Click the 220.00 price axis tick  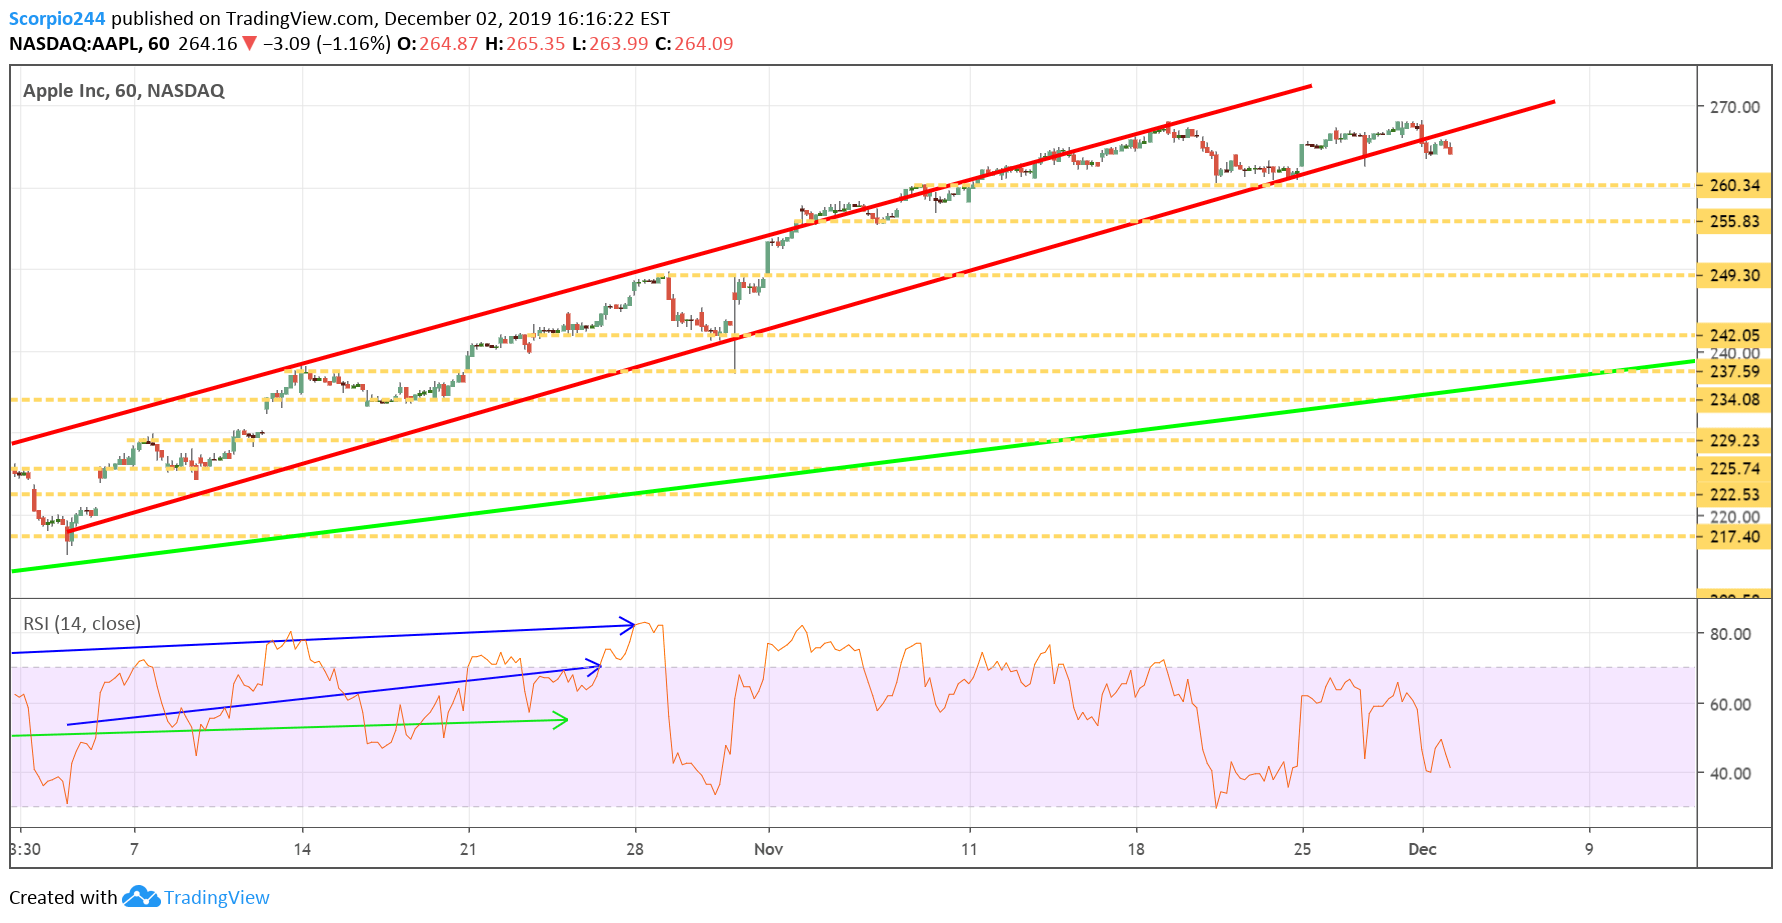click(x=1734, y=517)
